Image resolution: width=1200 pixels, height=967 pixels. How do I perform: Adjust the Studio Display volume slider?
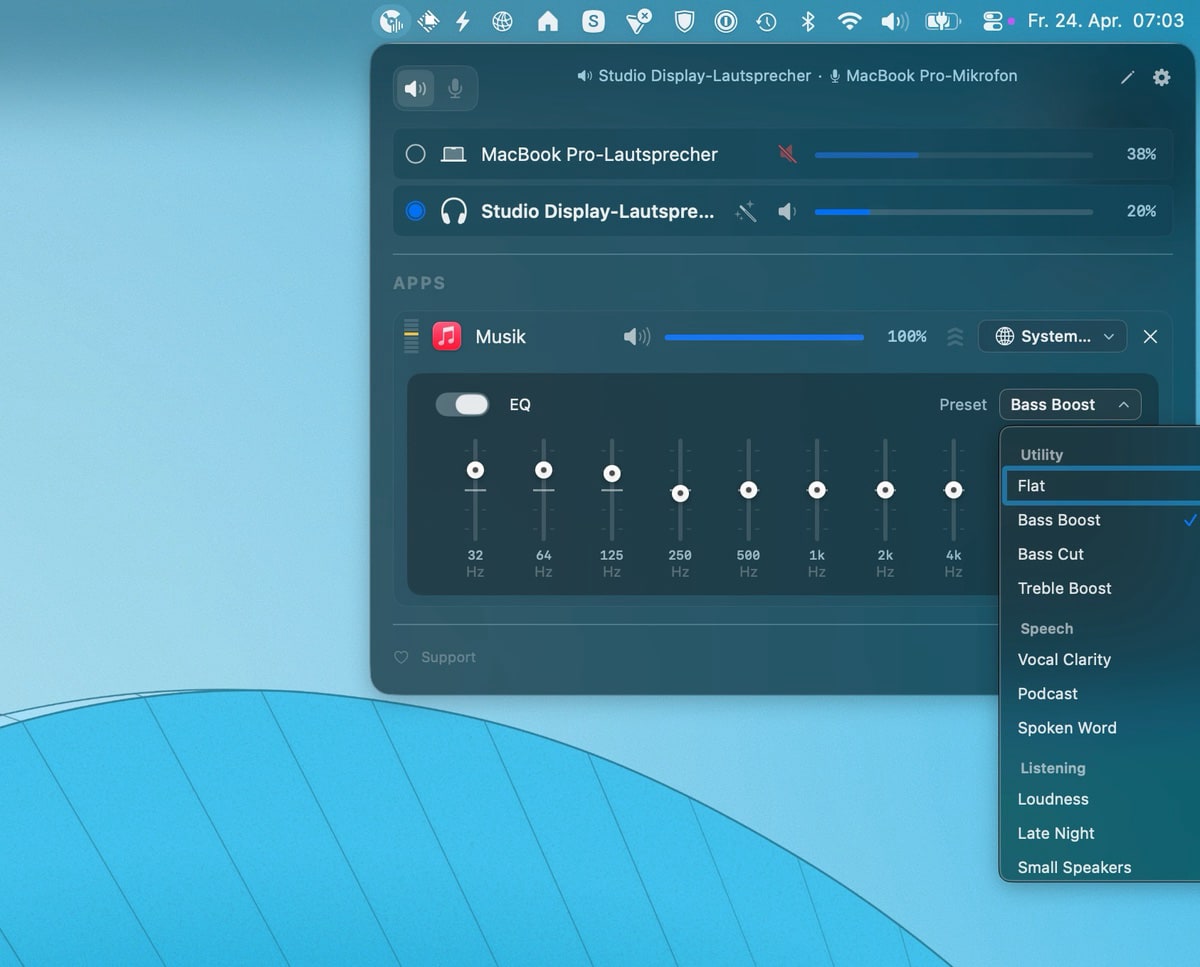point(953,211)
